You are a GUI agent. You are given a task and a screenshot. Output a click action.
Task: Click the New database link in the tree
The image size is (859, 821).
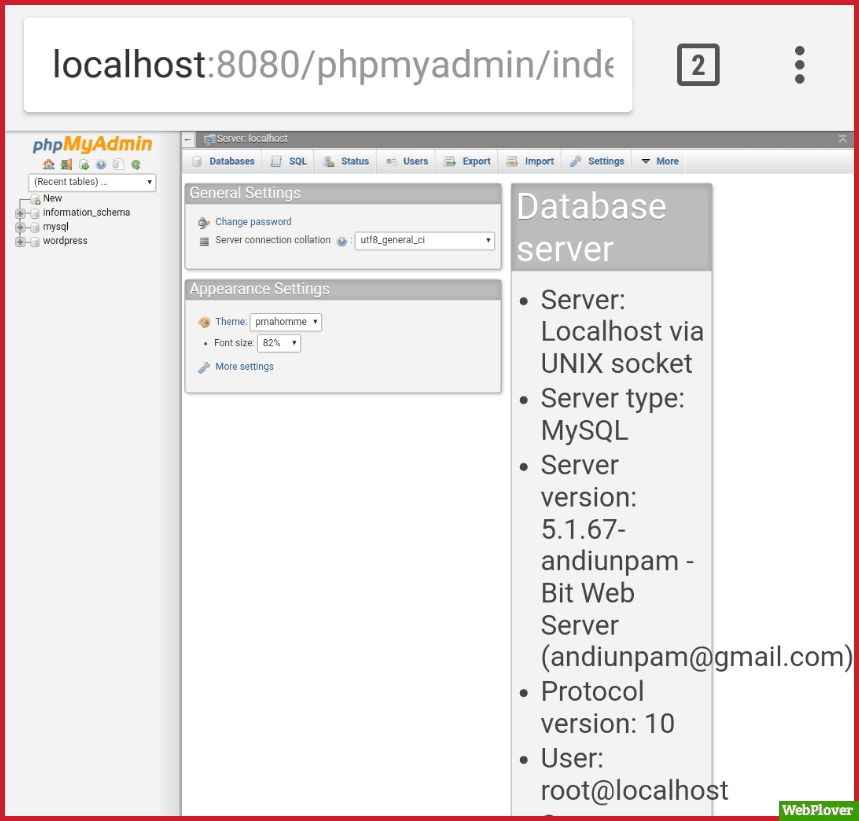[52, 198]
